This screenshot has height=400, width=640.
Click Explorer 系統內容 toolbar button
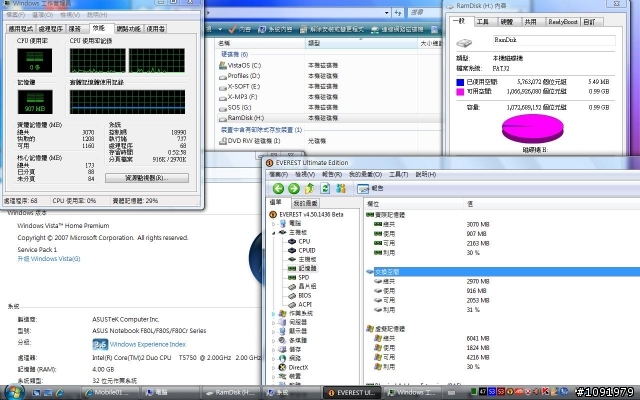(276, 29)
